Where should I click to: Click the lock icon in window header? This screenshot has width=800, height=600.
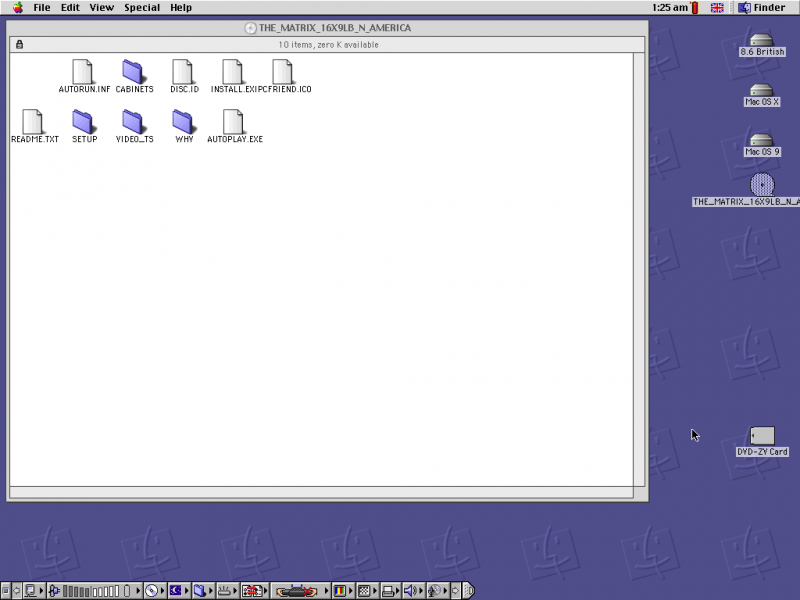click(x=19, y=44)
